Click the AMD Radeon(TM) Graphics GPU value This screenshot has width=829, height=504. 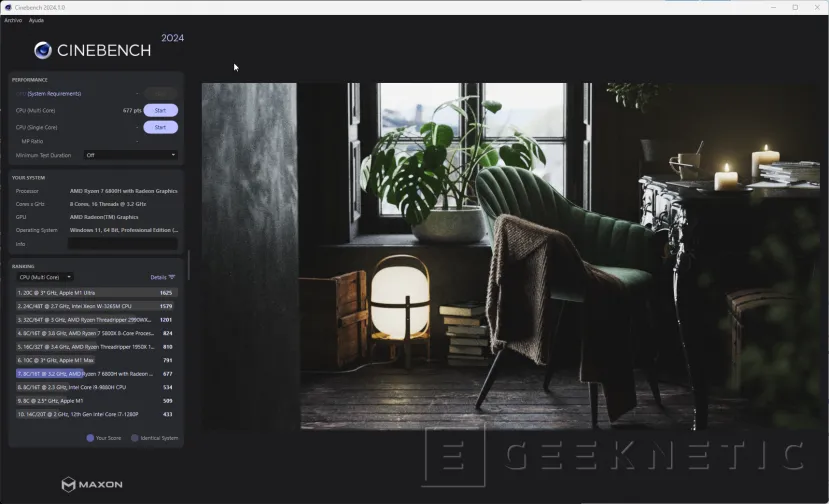[x=104, y=217]
